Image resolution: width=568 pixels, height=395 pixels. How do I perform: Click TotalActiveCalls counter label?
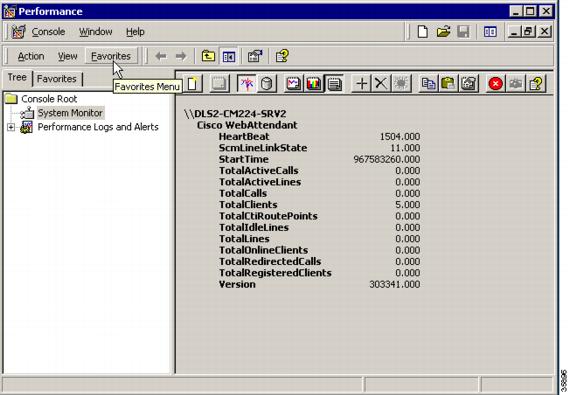pos(258,171)
